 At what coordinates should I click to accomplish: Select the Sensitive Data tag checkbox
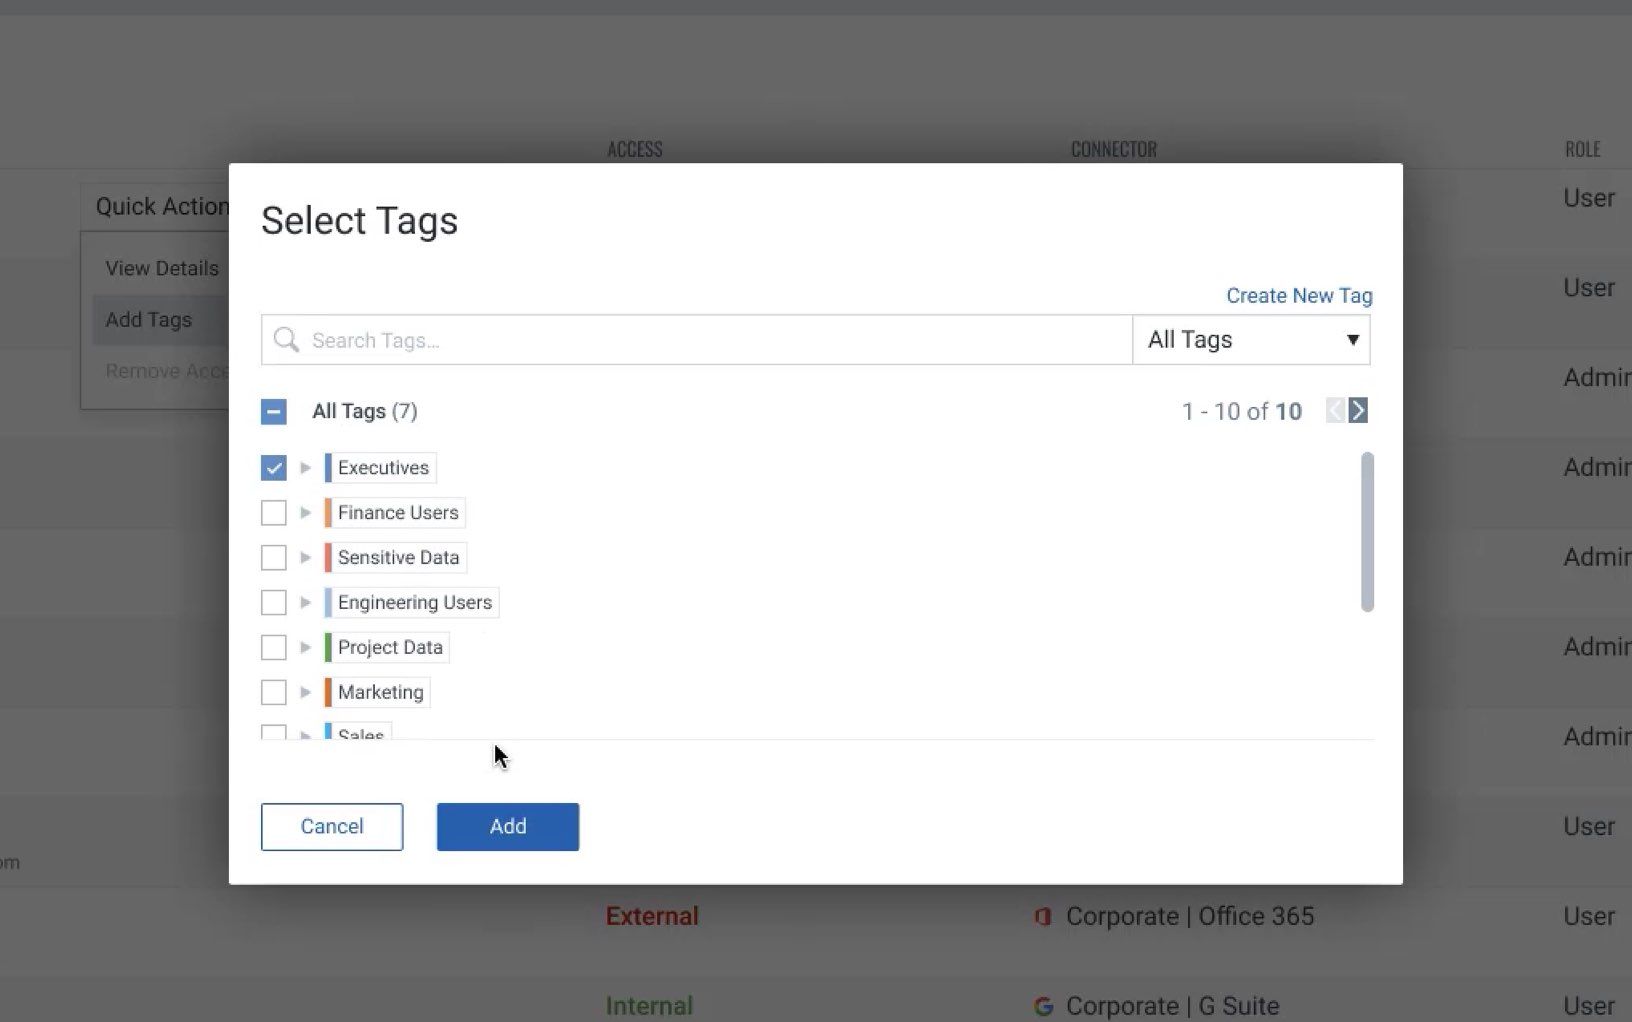pyautogui.click(x=273, y=557)
